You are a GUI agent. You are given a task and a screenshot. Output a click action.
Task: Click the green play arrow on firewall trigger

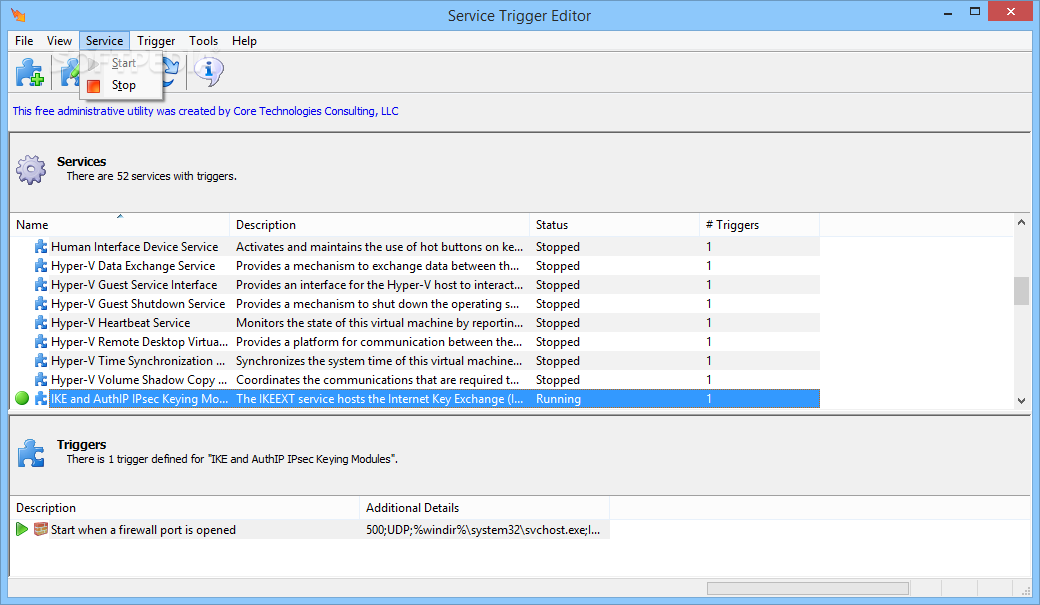tap(22, 529)
